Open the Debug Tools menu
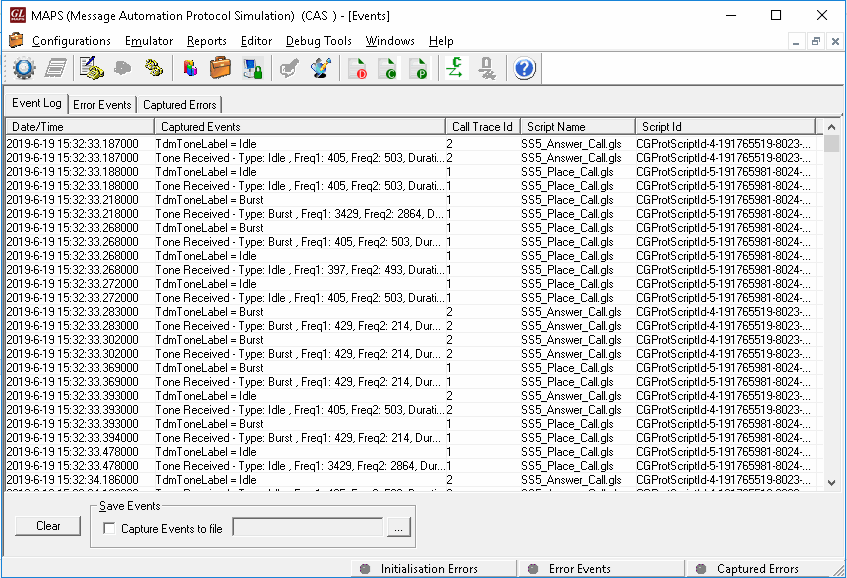The height and width of the screenshot is (578, 847). pos(318,41)
